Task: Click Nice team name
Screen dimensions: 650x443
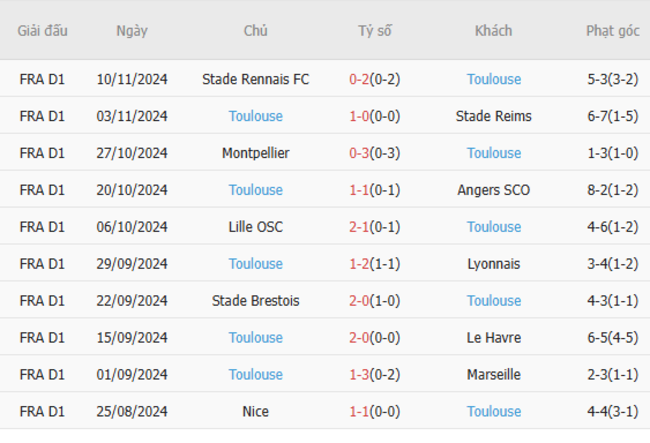Action: [255, 411]
